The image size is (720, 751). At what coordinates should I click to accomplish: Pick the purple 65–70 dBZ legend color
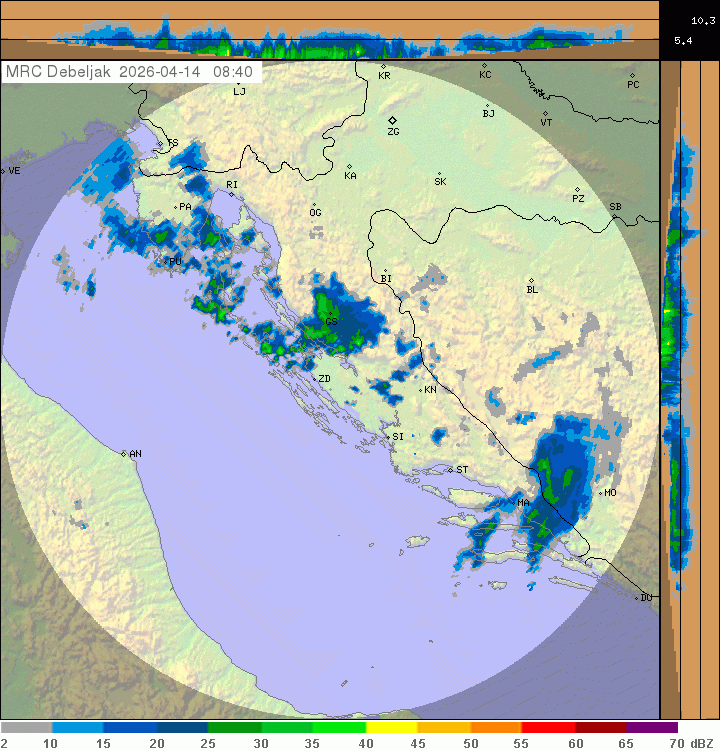click(652, 727)
